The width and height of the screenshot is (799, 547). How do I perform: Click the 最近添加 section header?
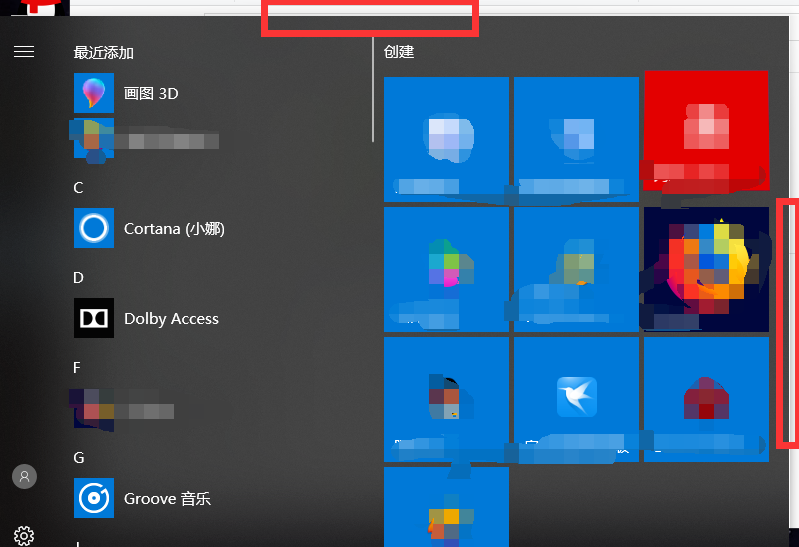pyautogui.click(x=103, y=53)
